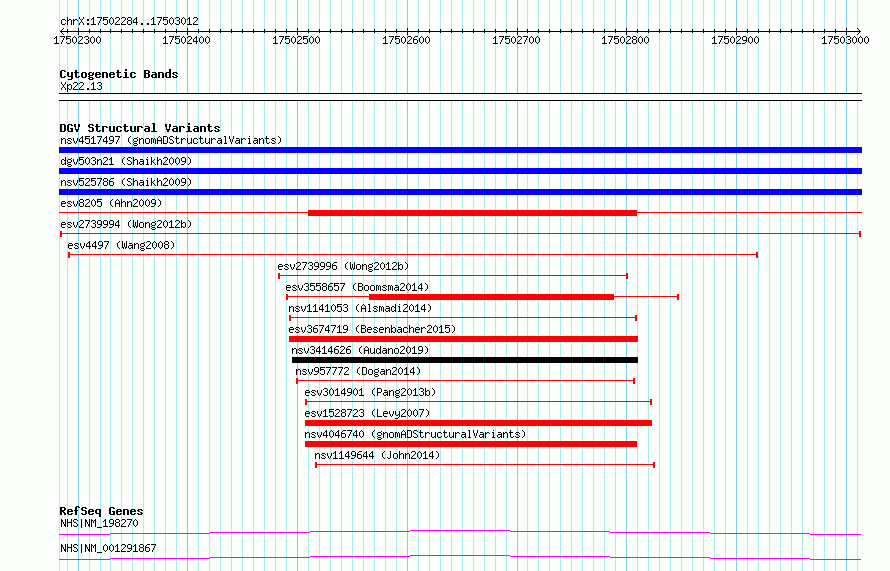Click ruler tick label 17502800
This screenshot has width=890, height=571.
625,40
